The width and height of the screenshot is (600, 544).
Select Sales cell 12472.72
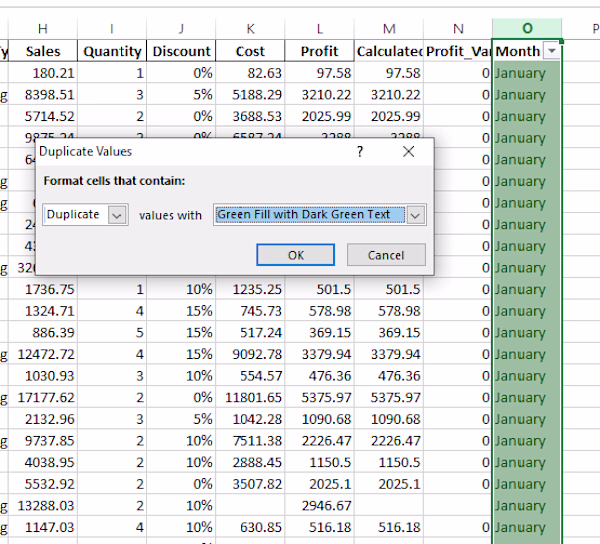[x=43, y=354]
